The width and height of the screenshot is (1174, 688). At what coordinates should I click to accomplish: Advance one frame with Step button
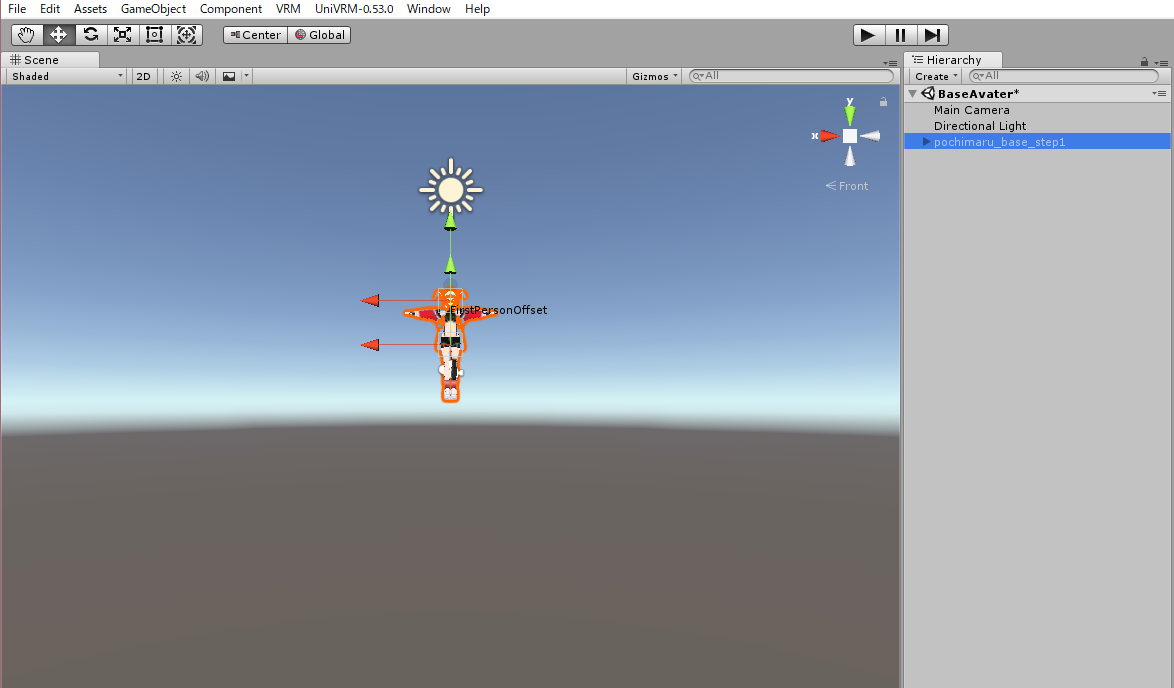[933, 35]
